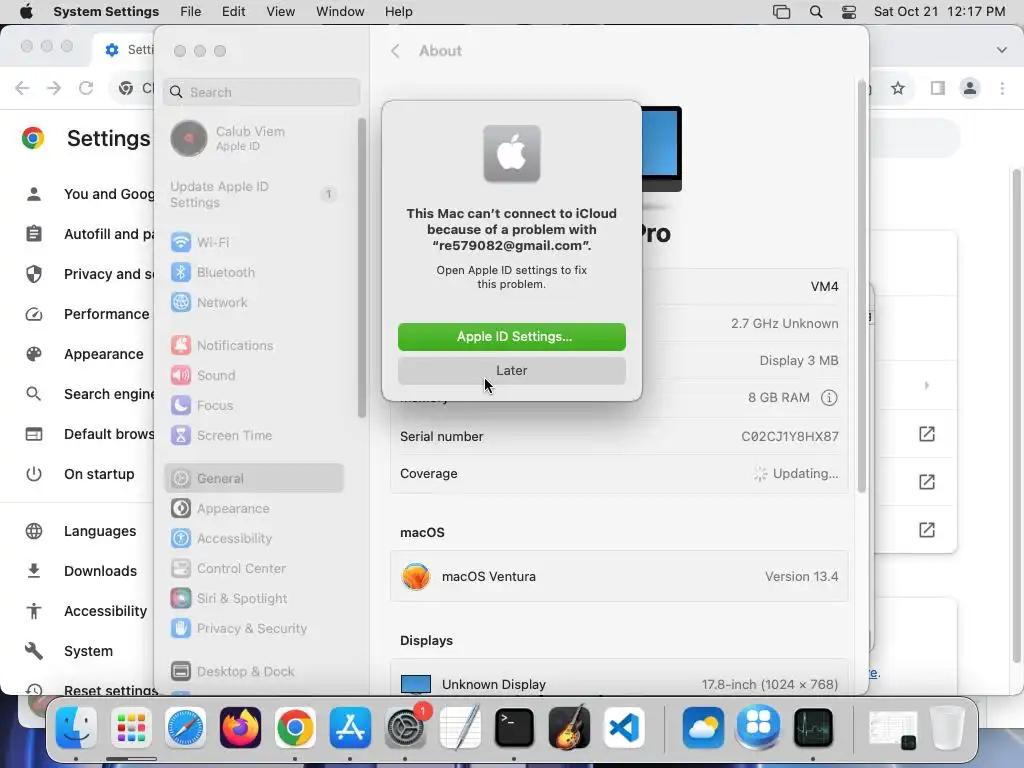The width and height of the screenshot is (1024, 768).
Task: Click the System Settings search field
Action: tap(261, 92)
